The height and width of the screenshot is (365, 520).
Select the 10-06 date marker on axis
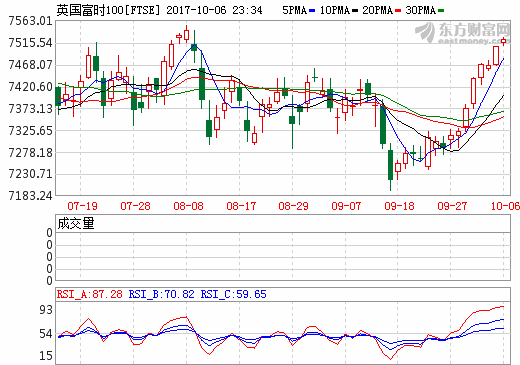tap(505, 206)
